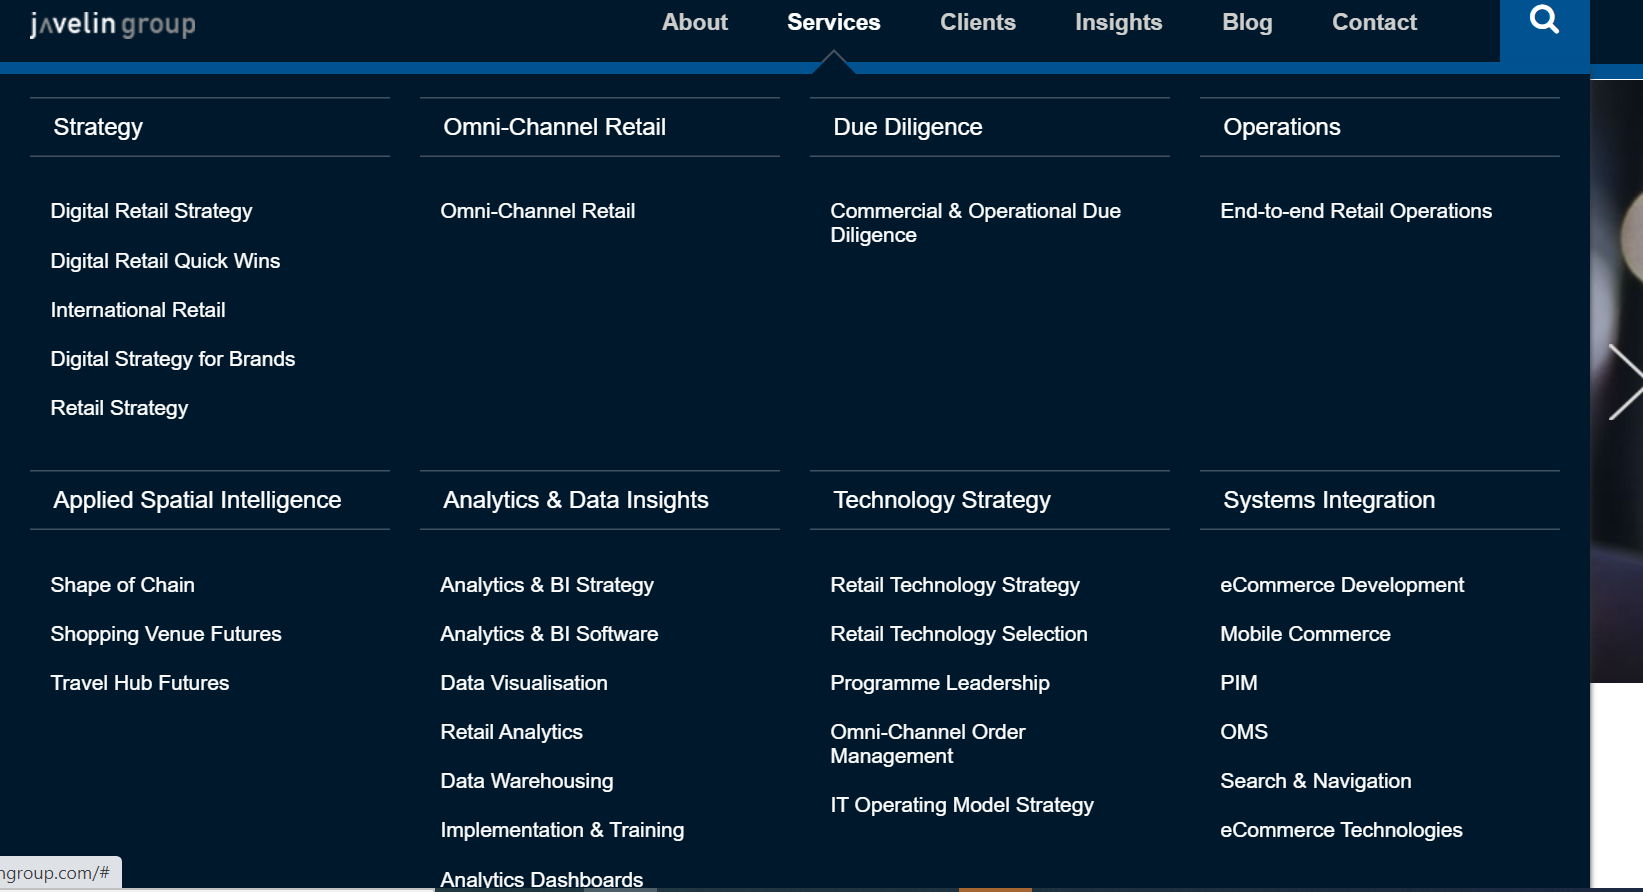The height and width of the screenshot is (892, 1643).
Task: Open Search & Navigation link
Action: [x=1315, y=781]
